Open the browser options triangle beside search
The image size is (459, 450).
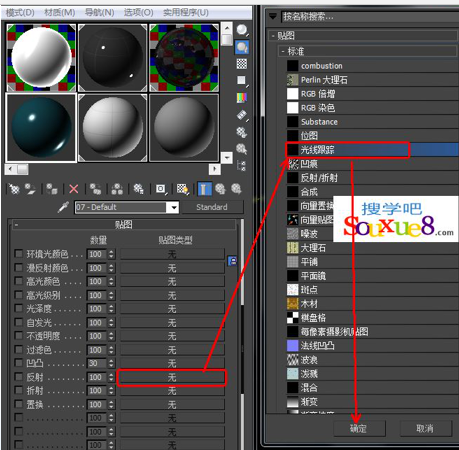pyautogui.click(x=273, y=16)
